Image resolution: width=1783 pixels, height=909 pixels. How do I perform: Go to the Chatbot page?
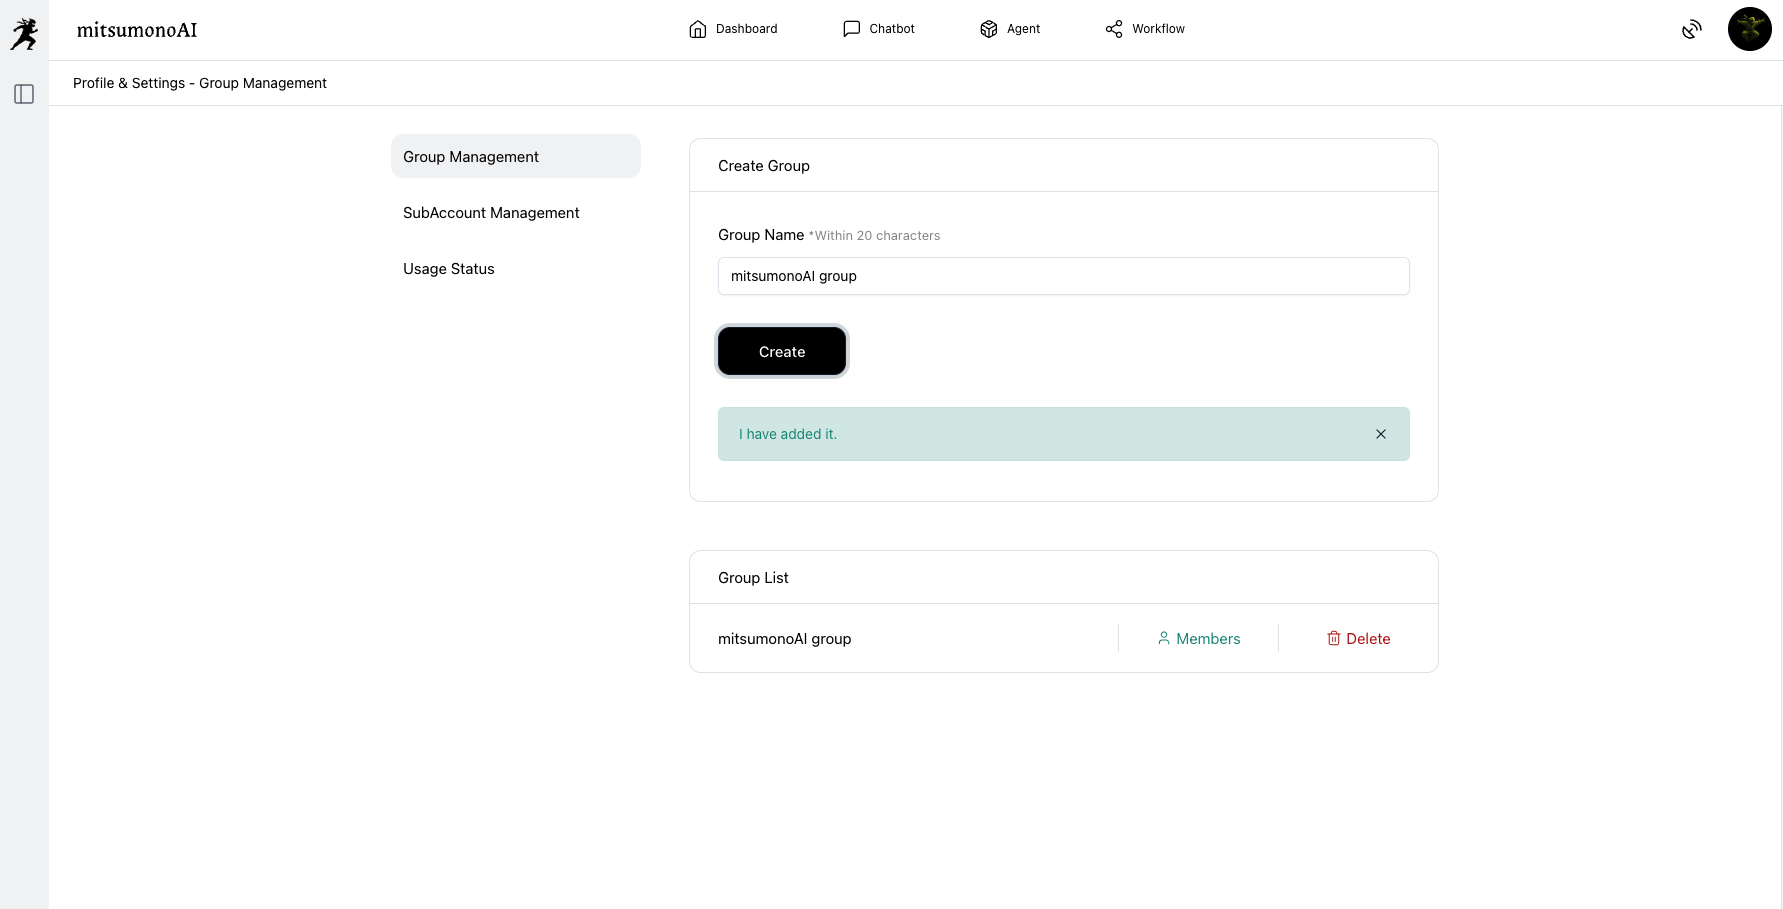pos(891,29)
